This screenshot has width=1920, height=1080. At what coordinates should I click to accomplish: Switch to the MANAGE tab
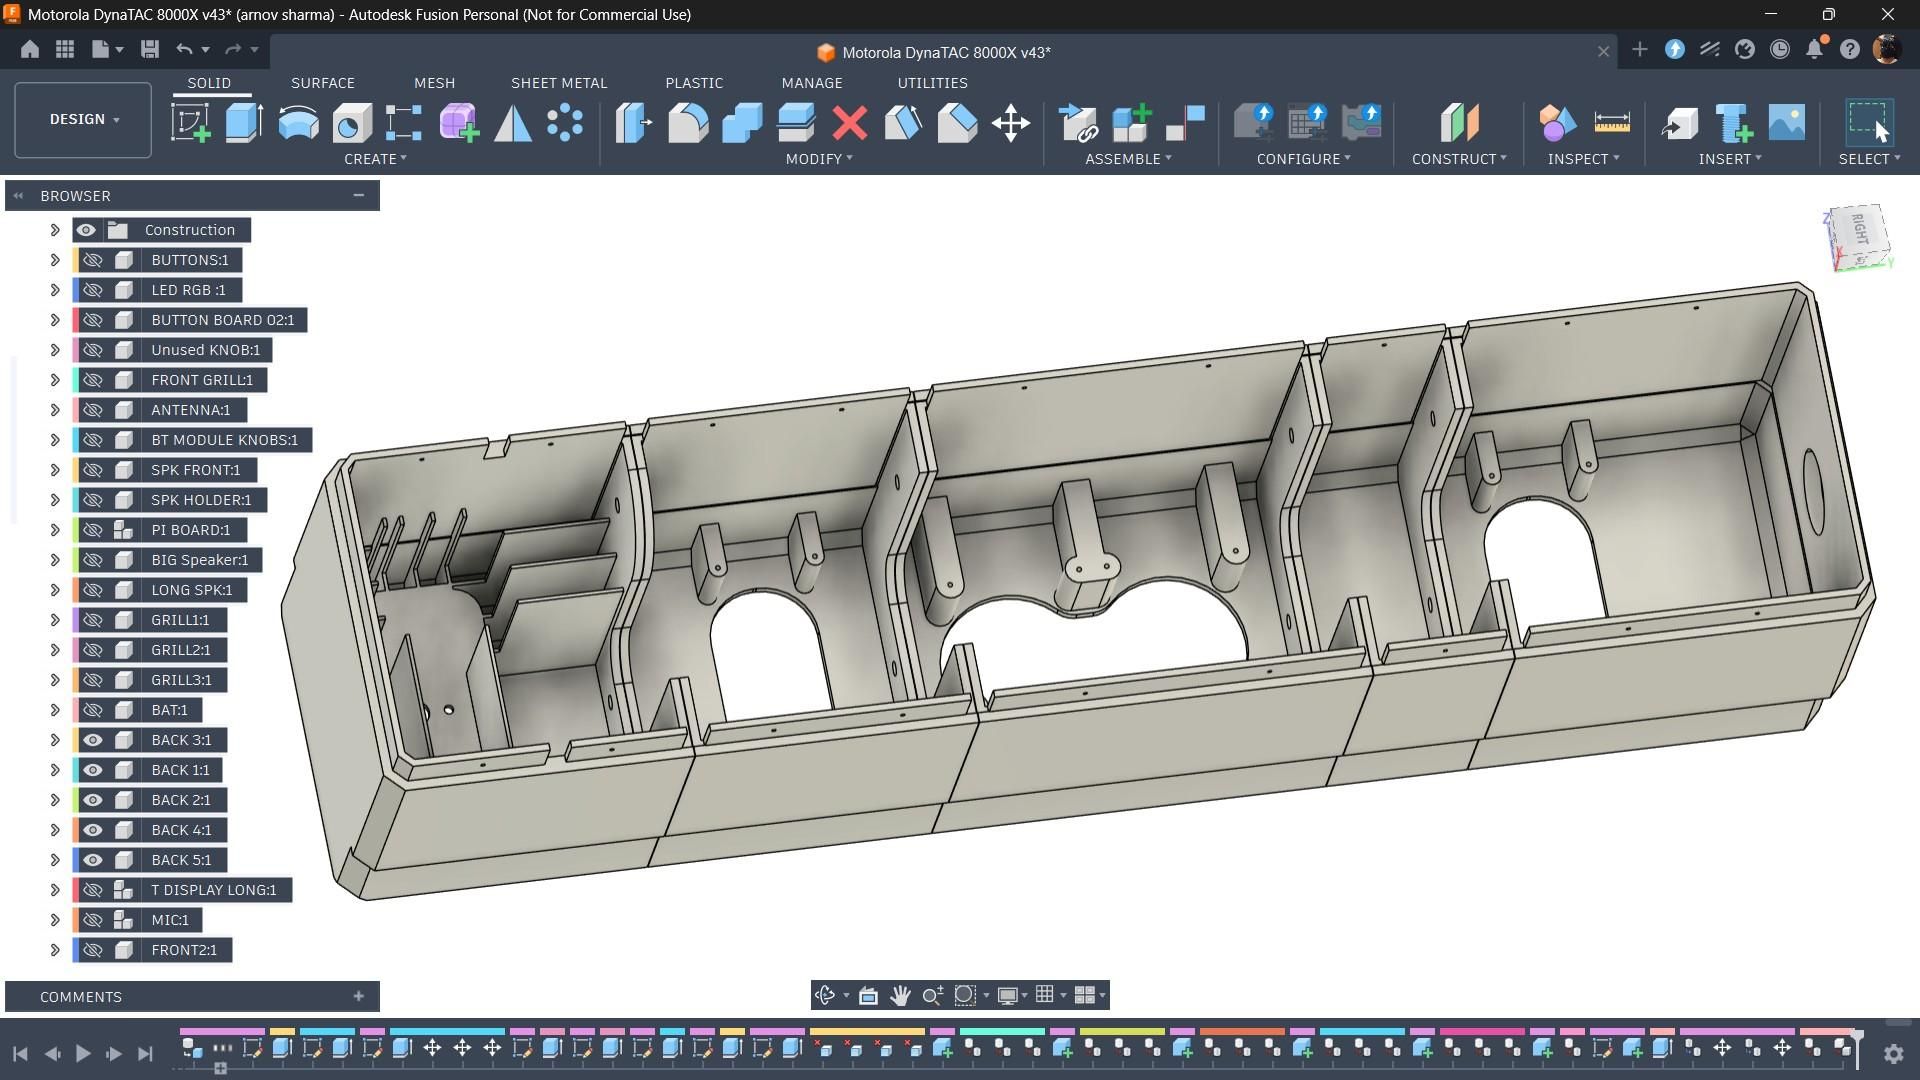click(812, 83)
